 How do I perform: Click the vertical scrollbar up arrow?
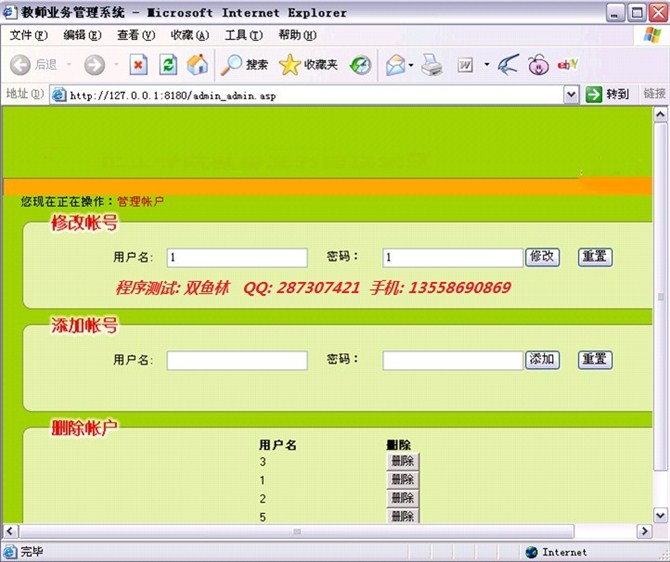pos(660,115)
